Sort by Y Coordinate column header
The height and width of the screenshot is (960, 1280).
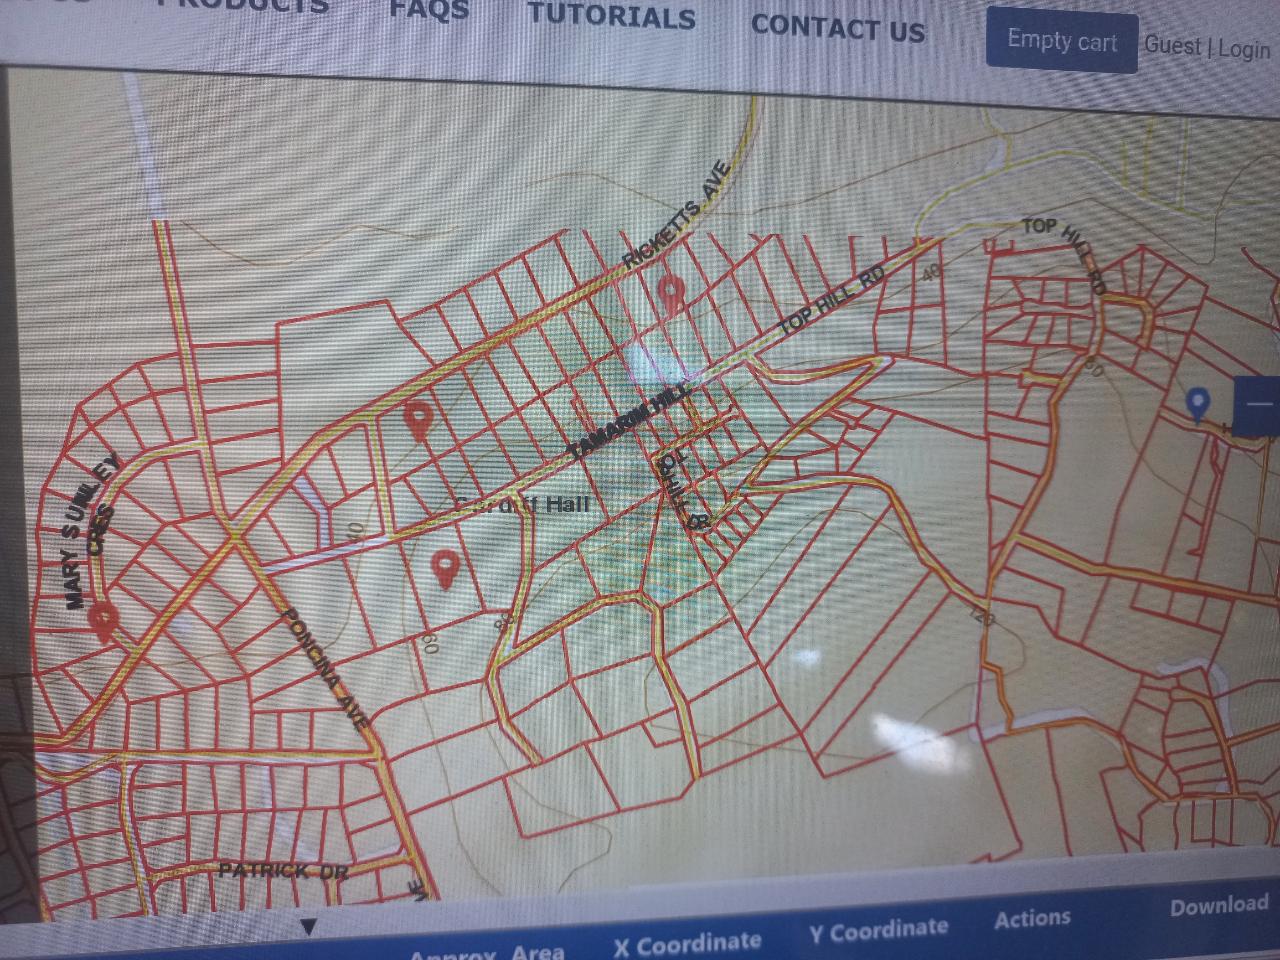tap(878, 931)
